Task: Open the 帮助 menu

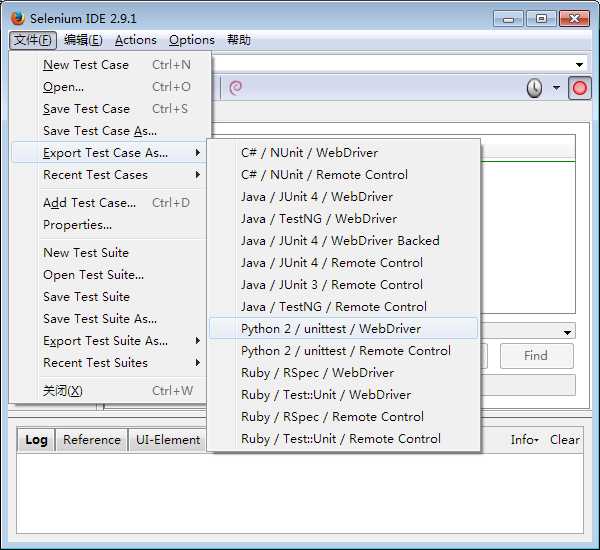Action: tap(239, 40)
